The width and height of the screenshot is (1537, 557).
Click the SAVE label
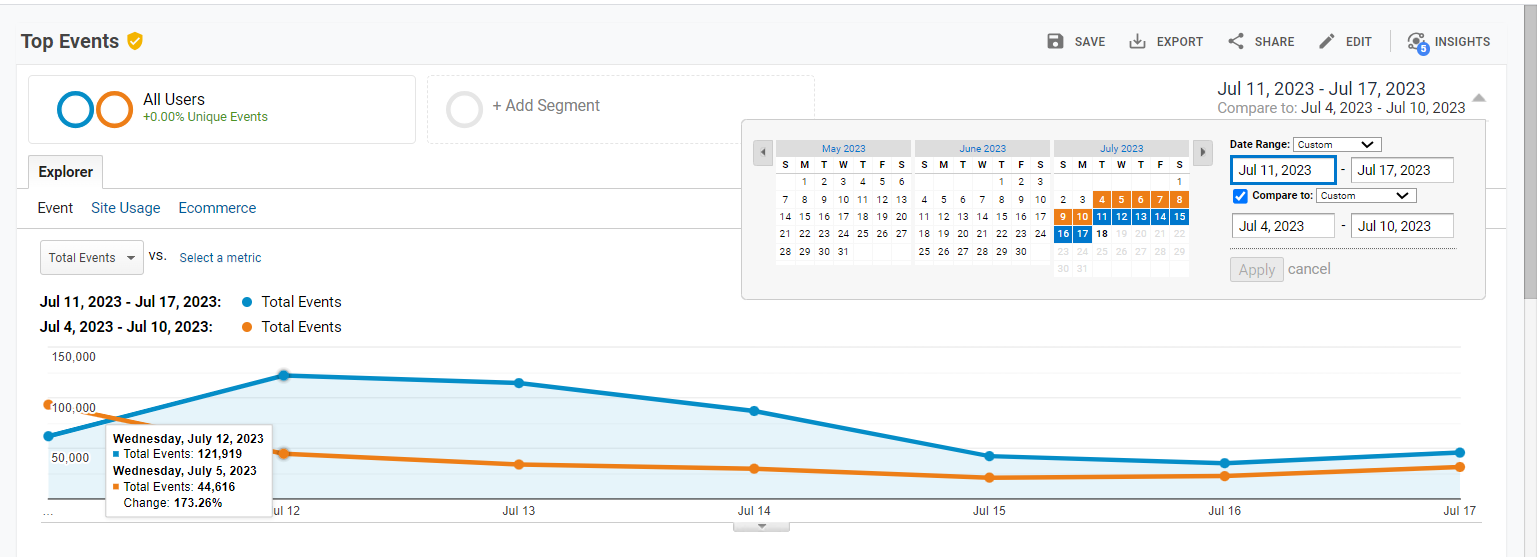1090,42
